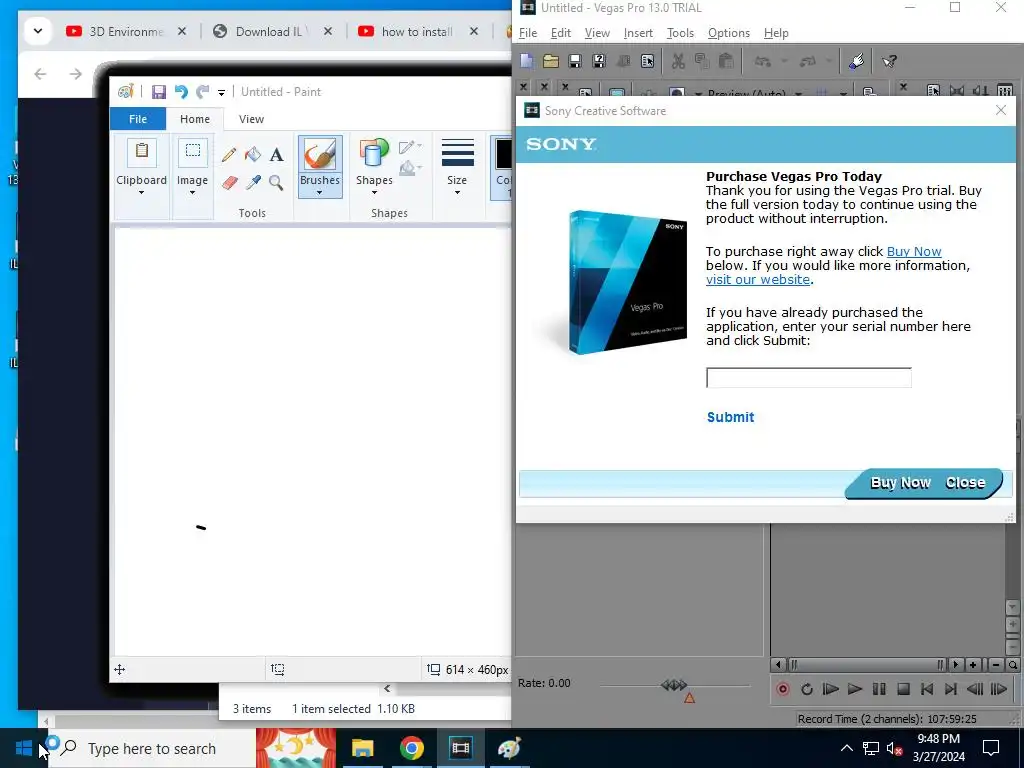Open the Edit menu in Vegas Pro
The height and width of the screenshot is (768, 1024).
point(560,33)
